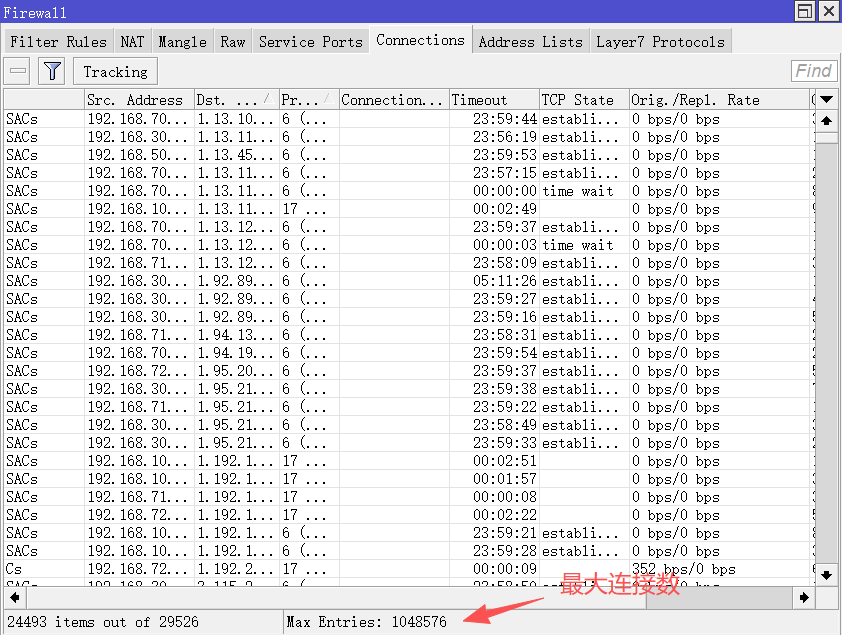Click the horizontal scrollbar left arrow
The image size is (842, 635).
tap(12, 597)
